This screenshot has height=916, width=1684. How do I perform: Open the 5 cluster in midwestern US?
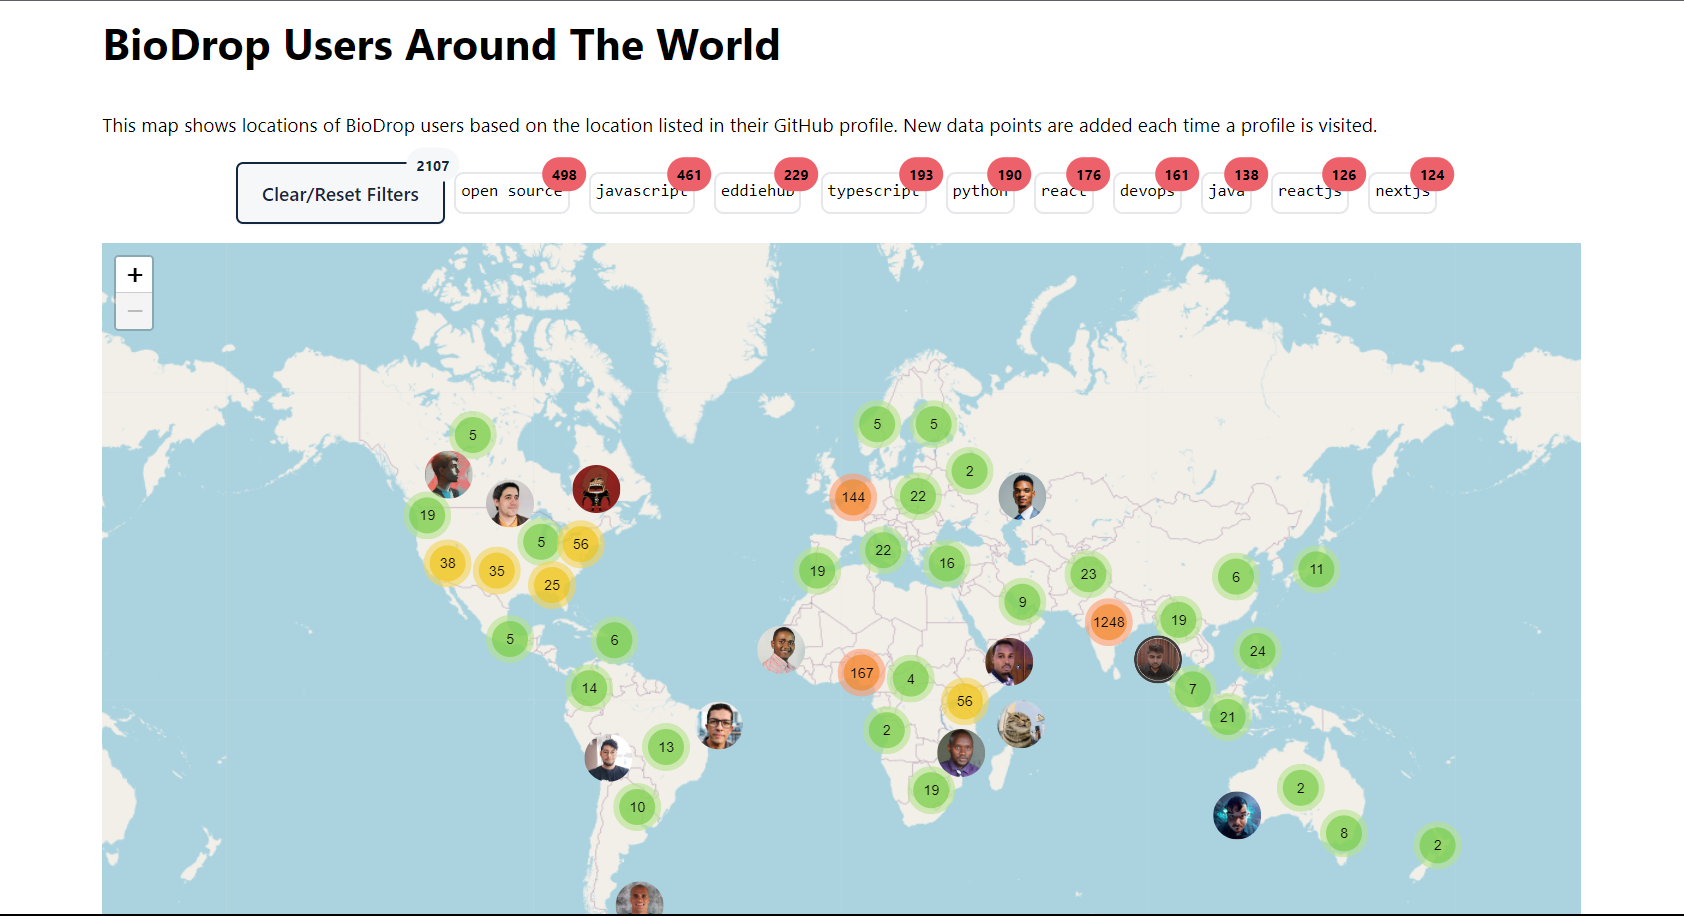[541, 542]
